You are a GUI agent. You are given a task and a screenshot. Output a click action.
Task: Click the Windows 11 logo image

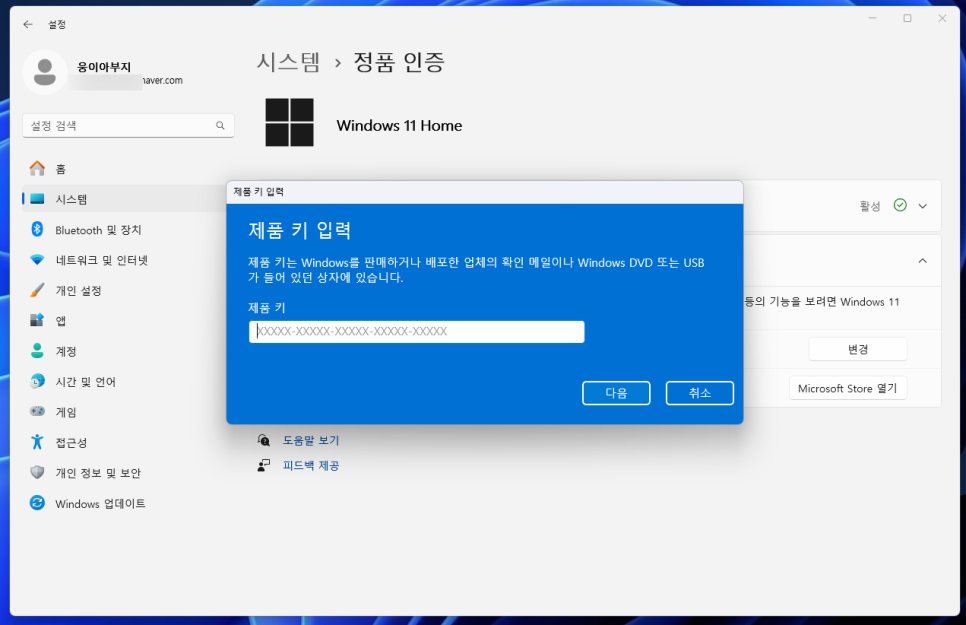tap(290, 122)
